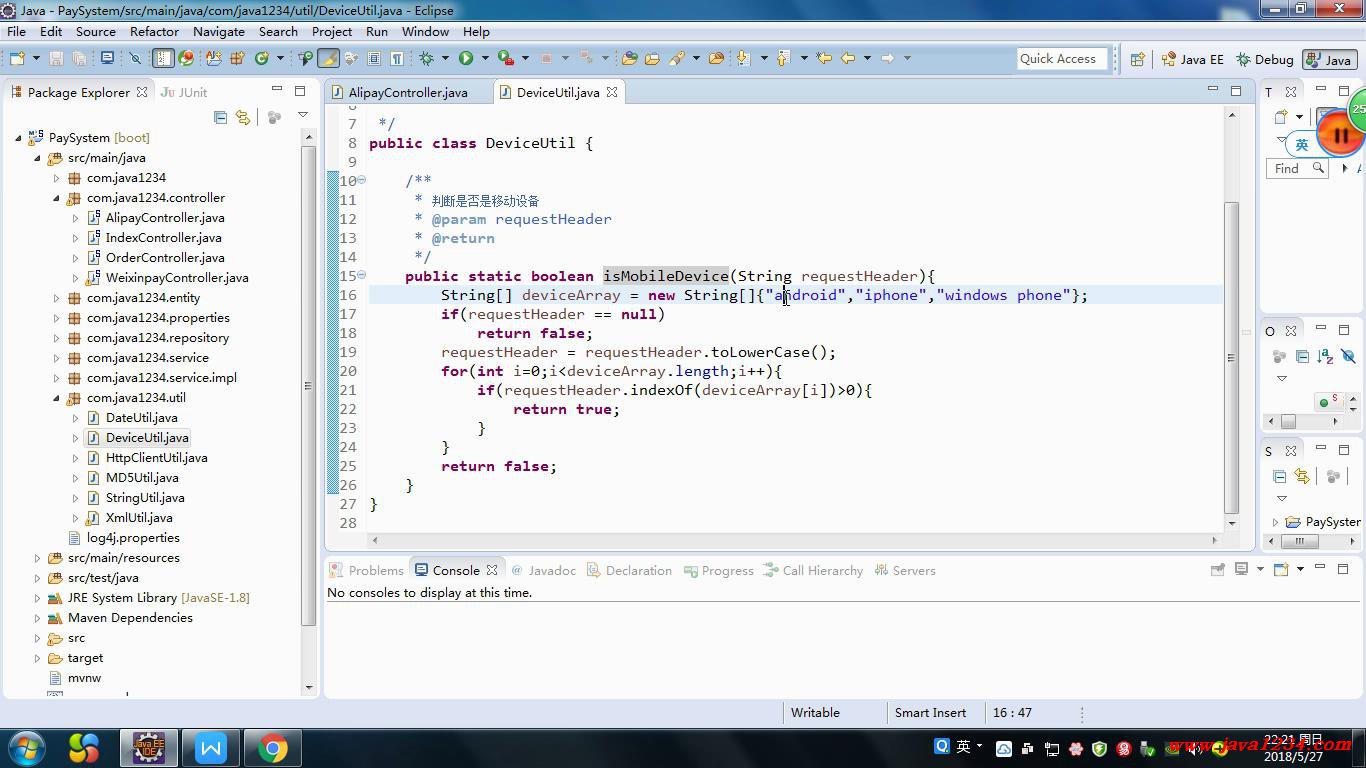
Task: Close the DeviceUtil.java editor tab
Action: coord(611,92)
